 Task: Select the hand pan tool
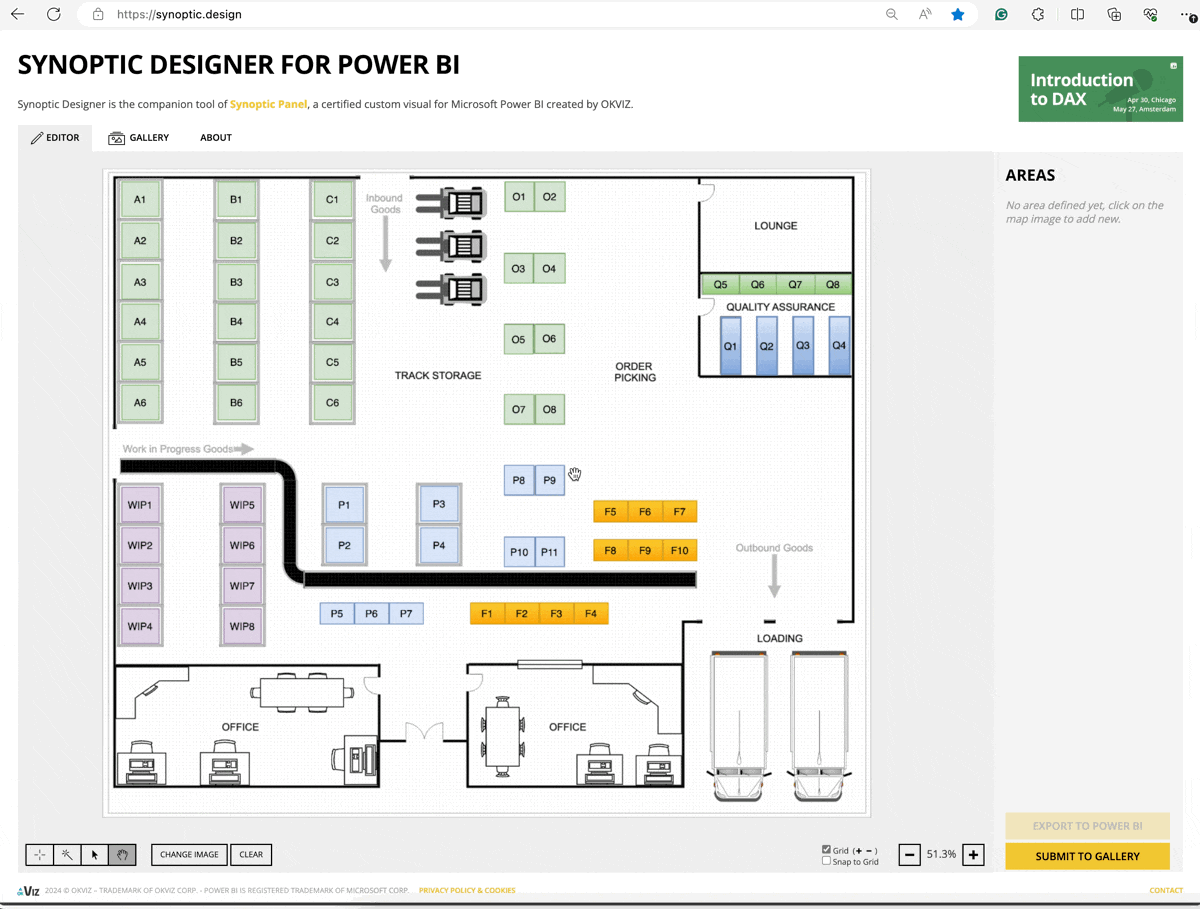(122, 855)
